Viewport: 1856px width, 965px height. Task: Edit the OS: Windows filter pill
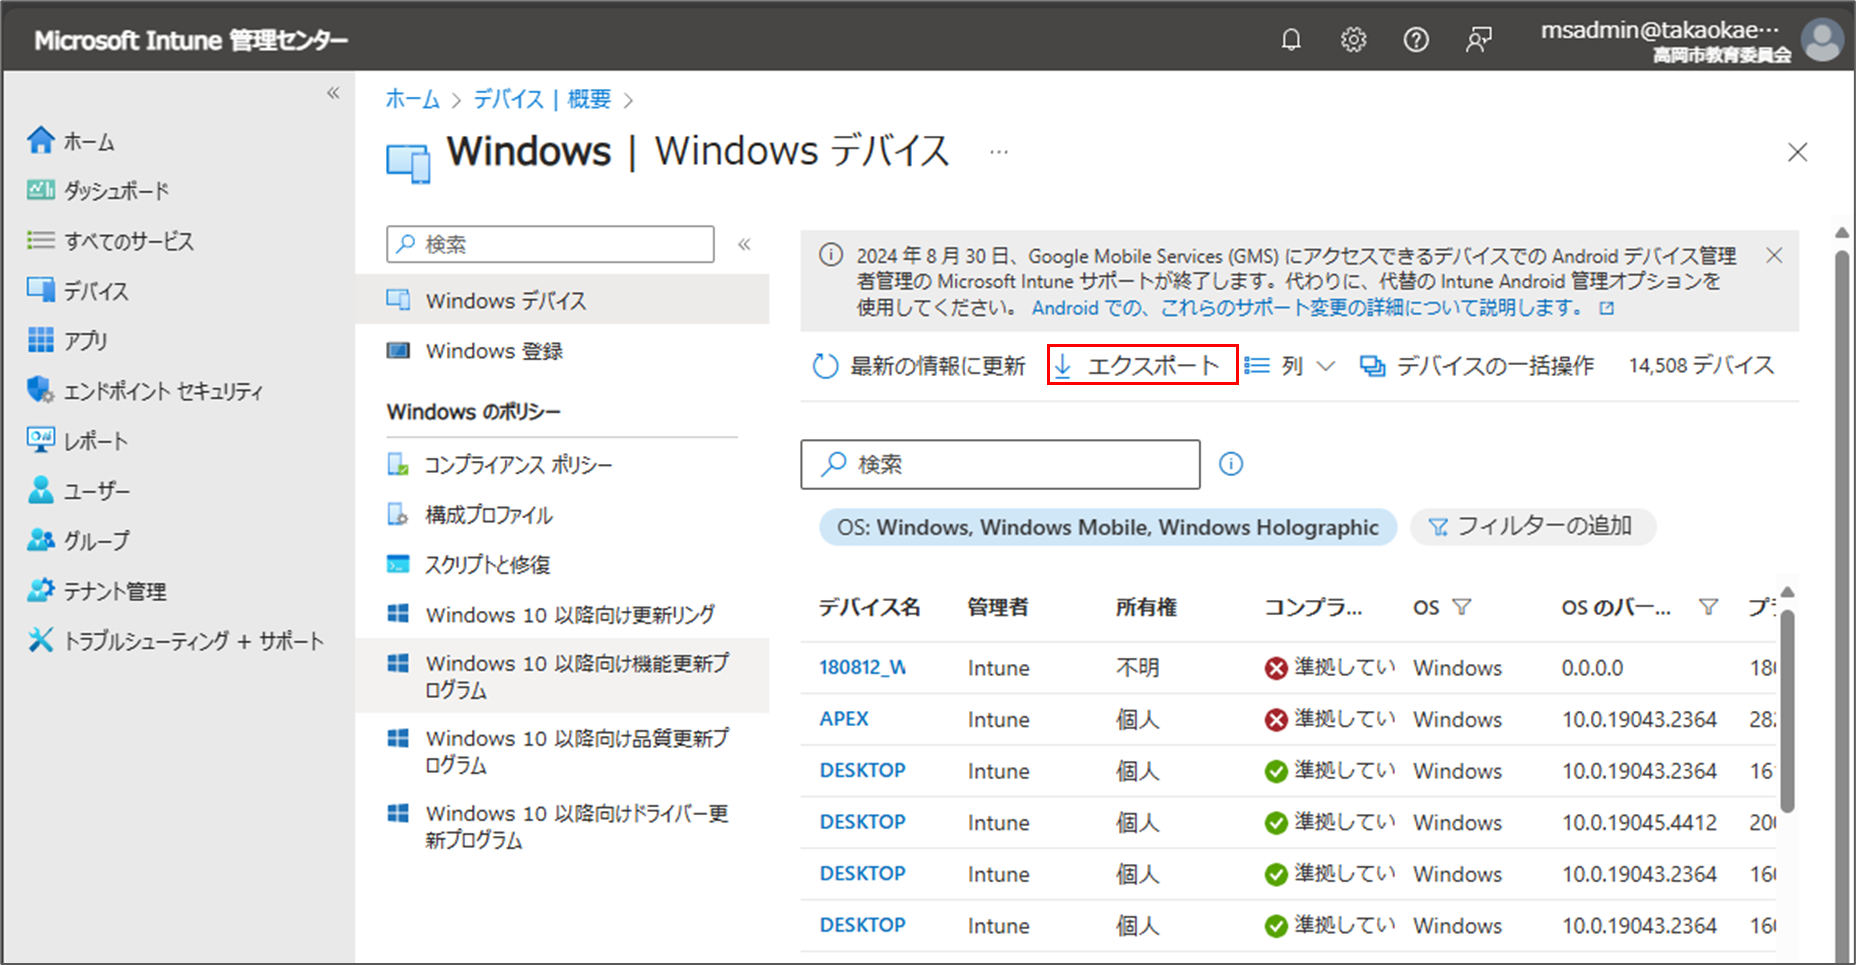click(x=1108, y=527)
